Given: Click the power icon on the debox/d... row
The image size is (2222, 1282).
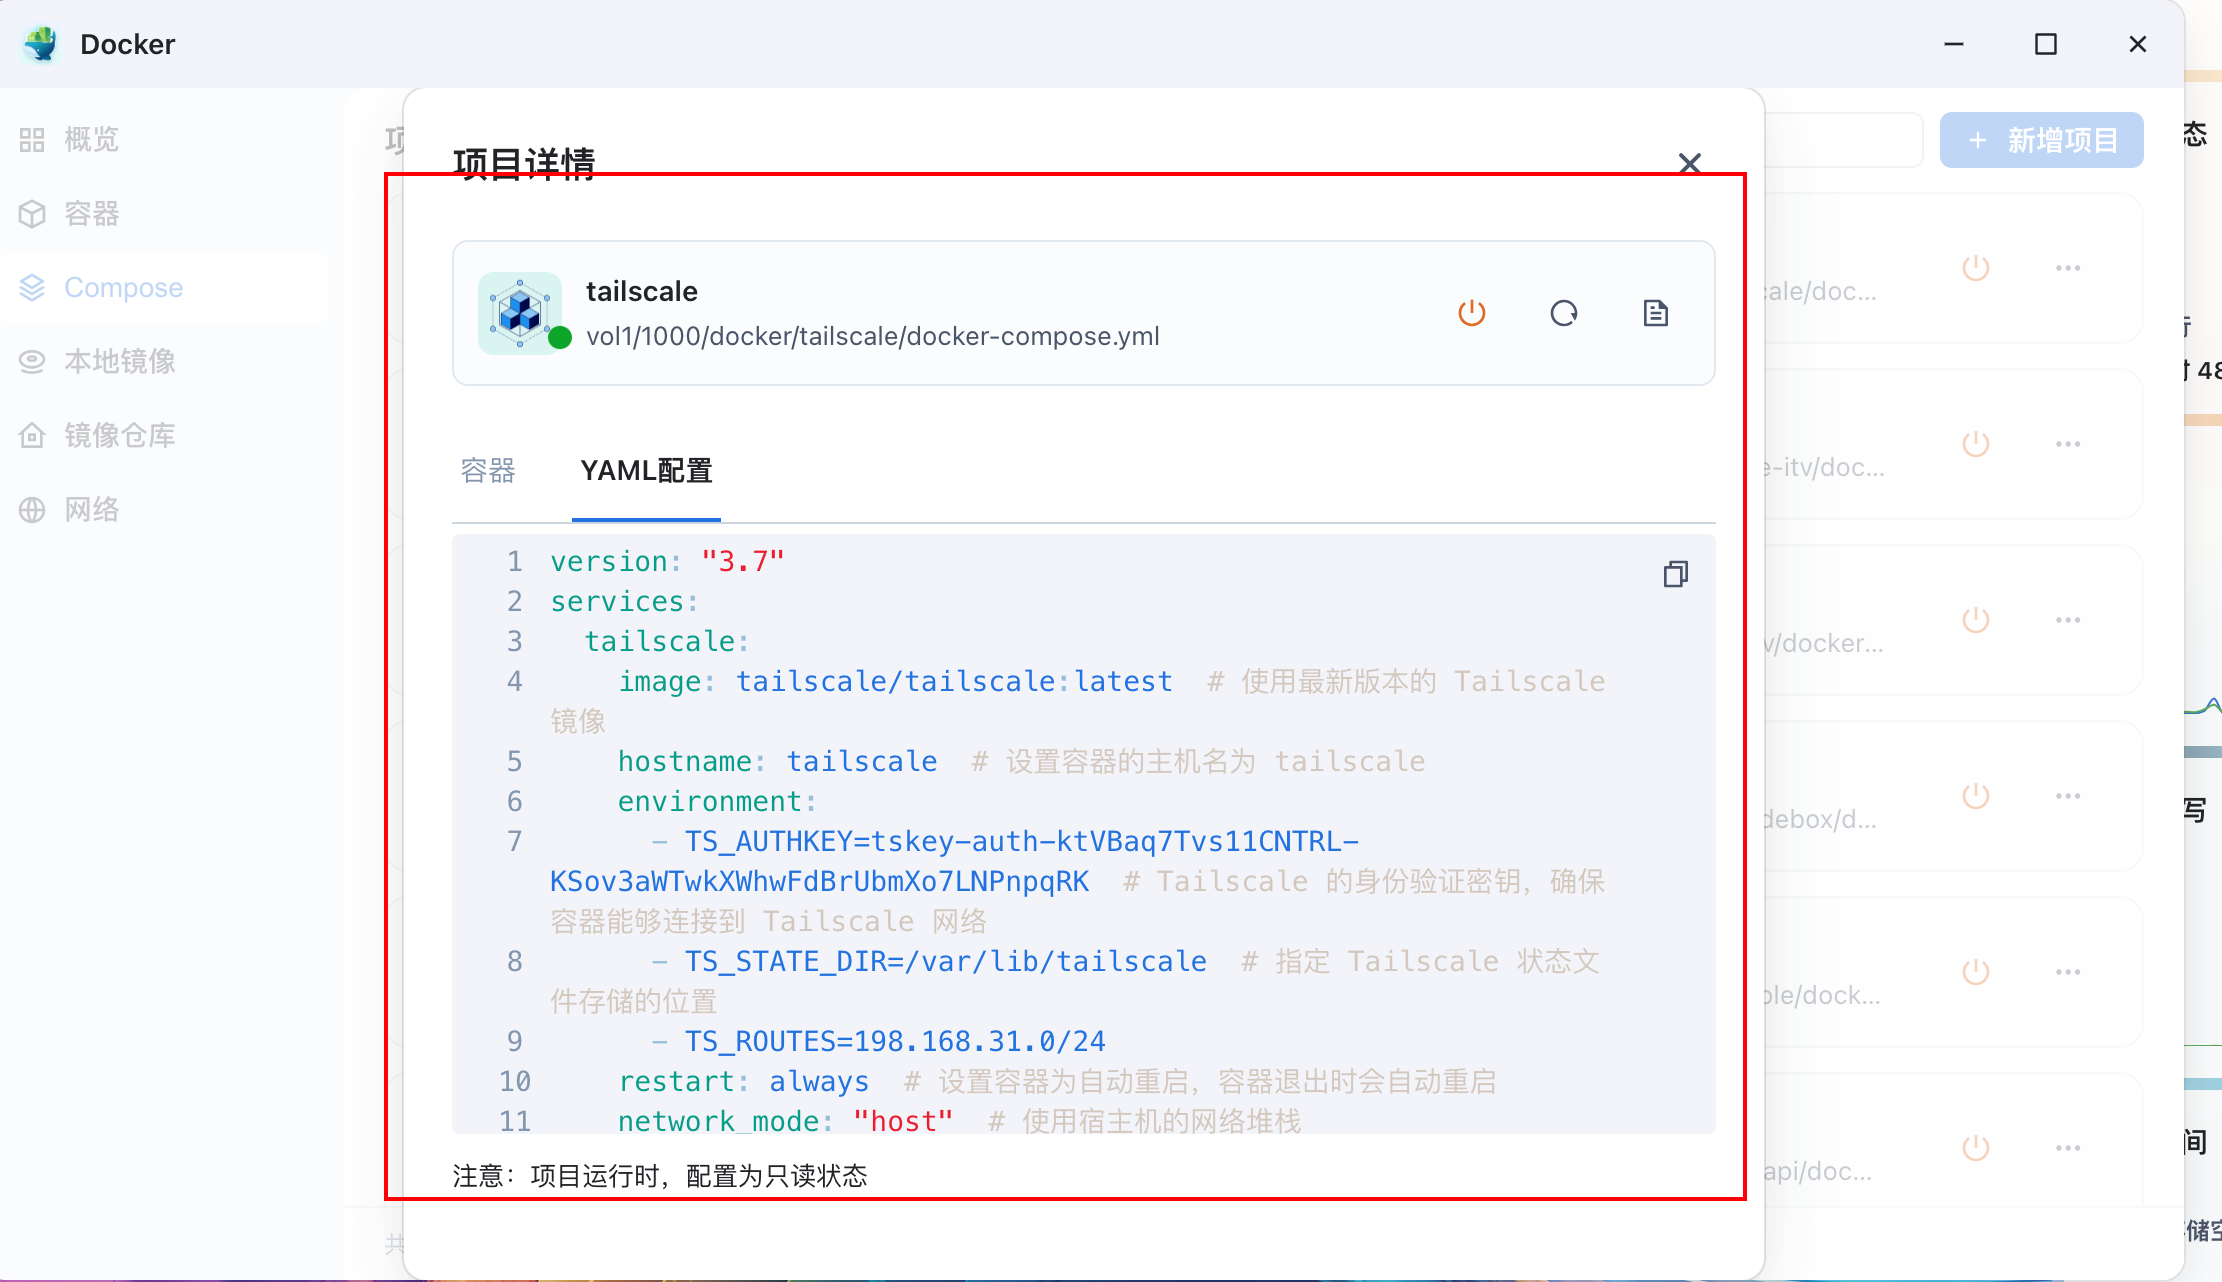Looking at the screenshot, I should 1976,796.
